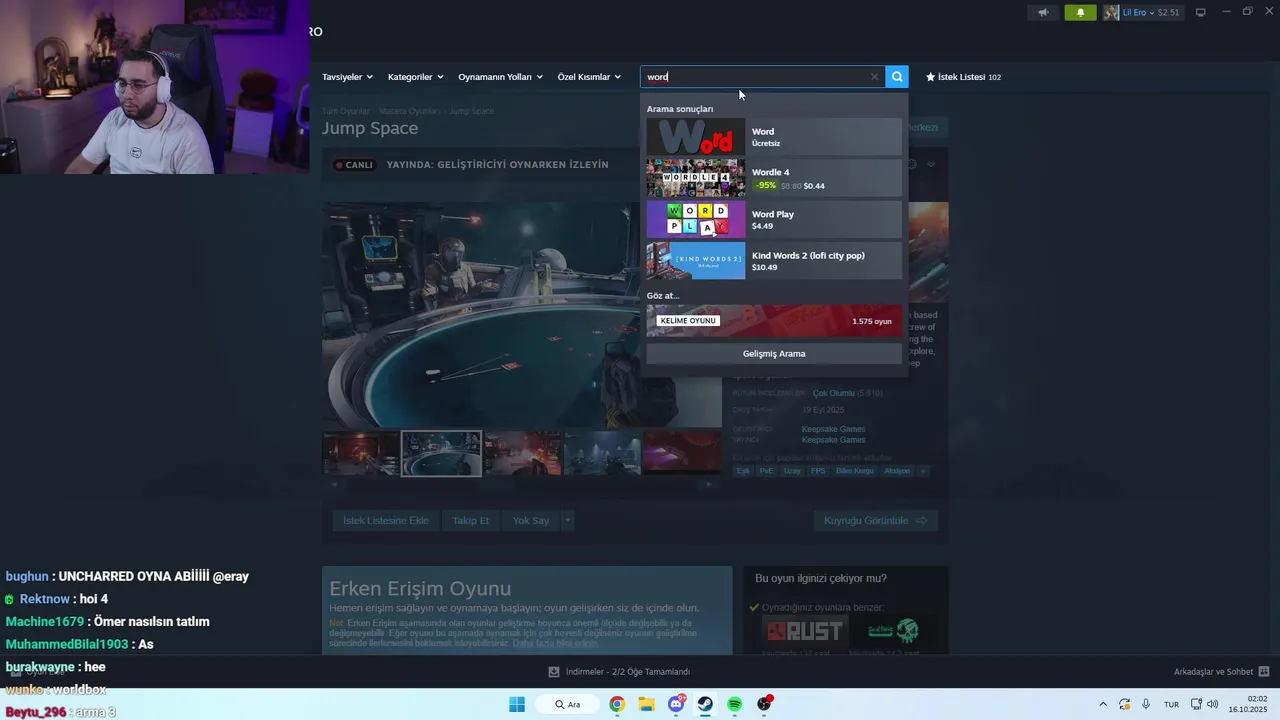Select the fourth dim corridor screenshot thumbnail
Image resolution: width=1280 pixels, height=720 pixels.
[602, 453]
